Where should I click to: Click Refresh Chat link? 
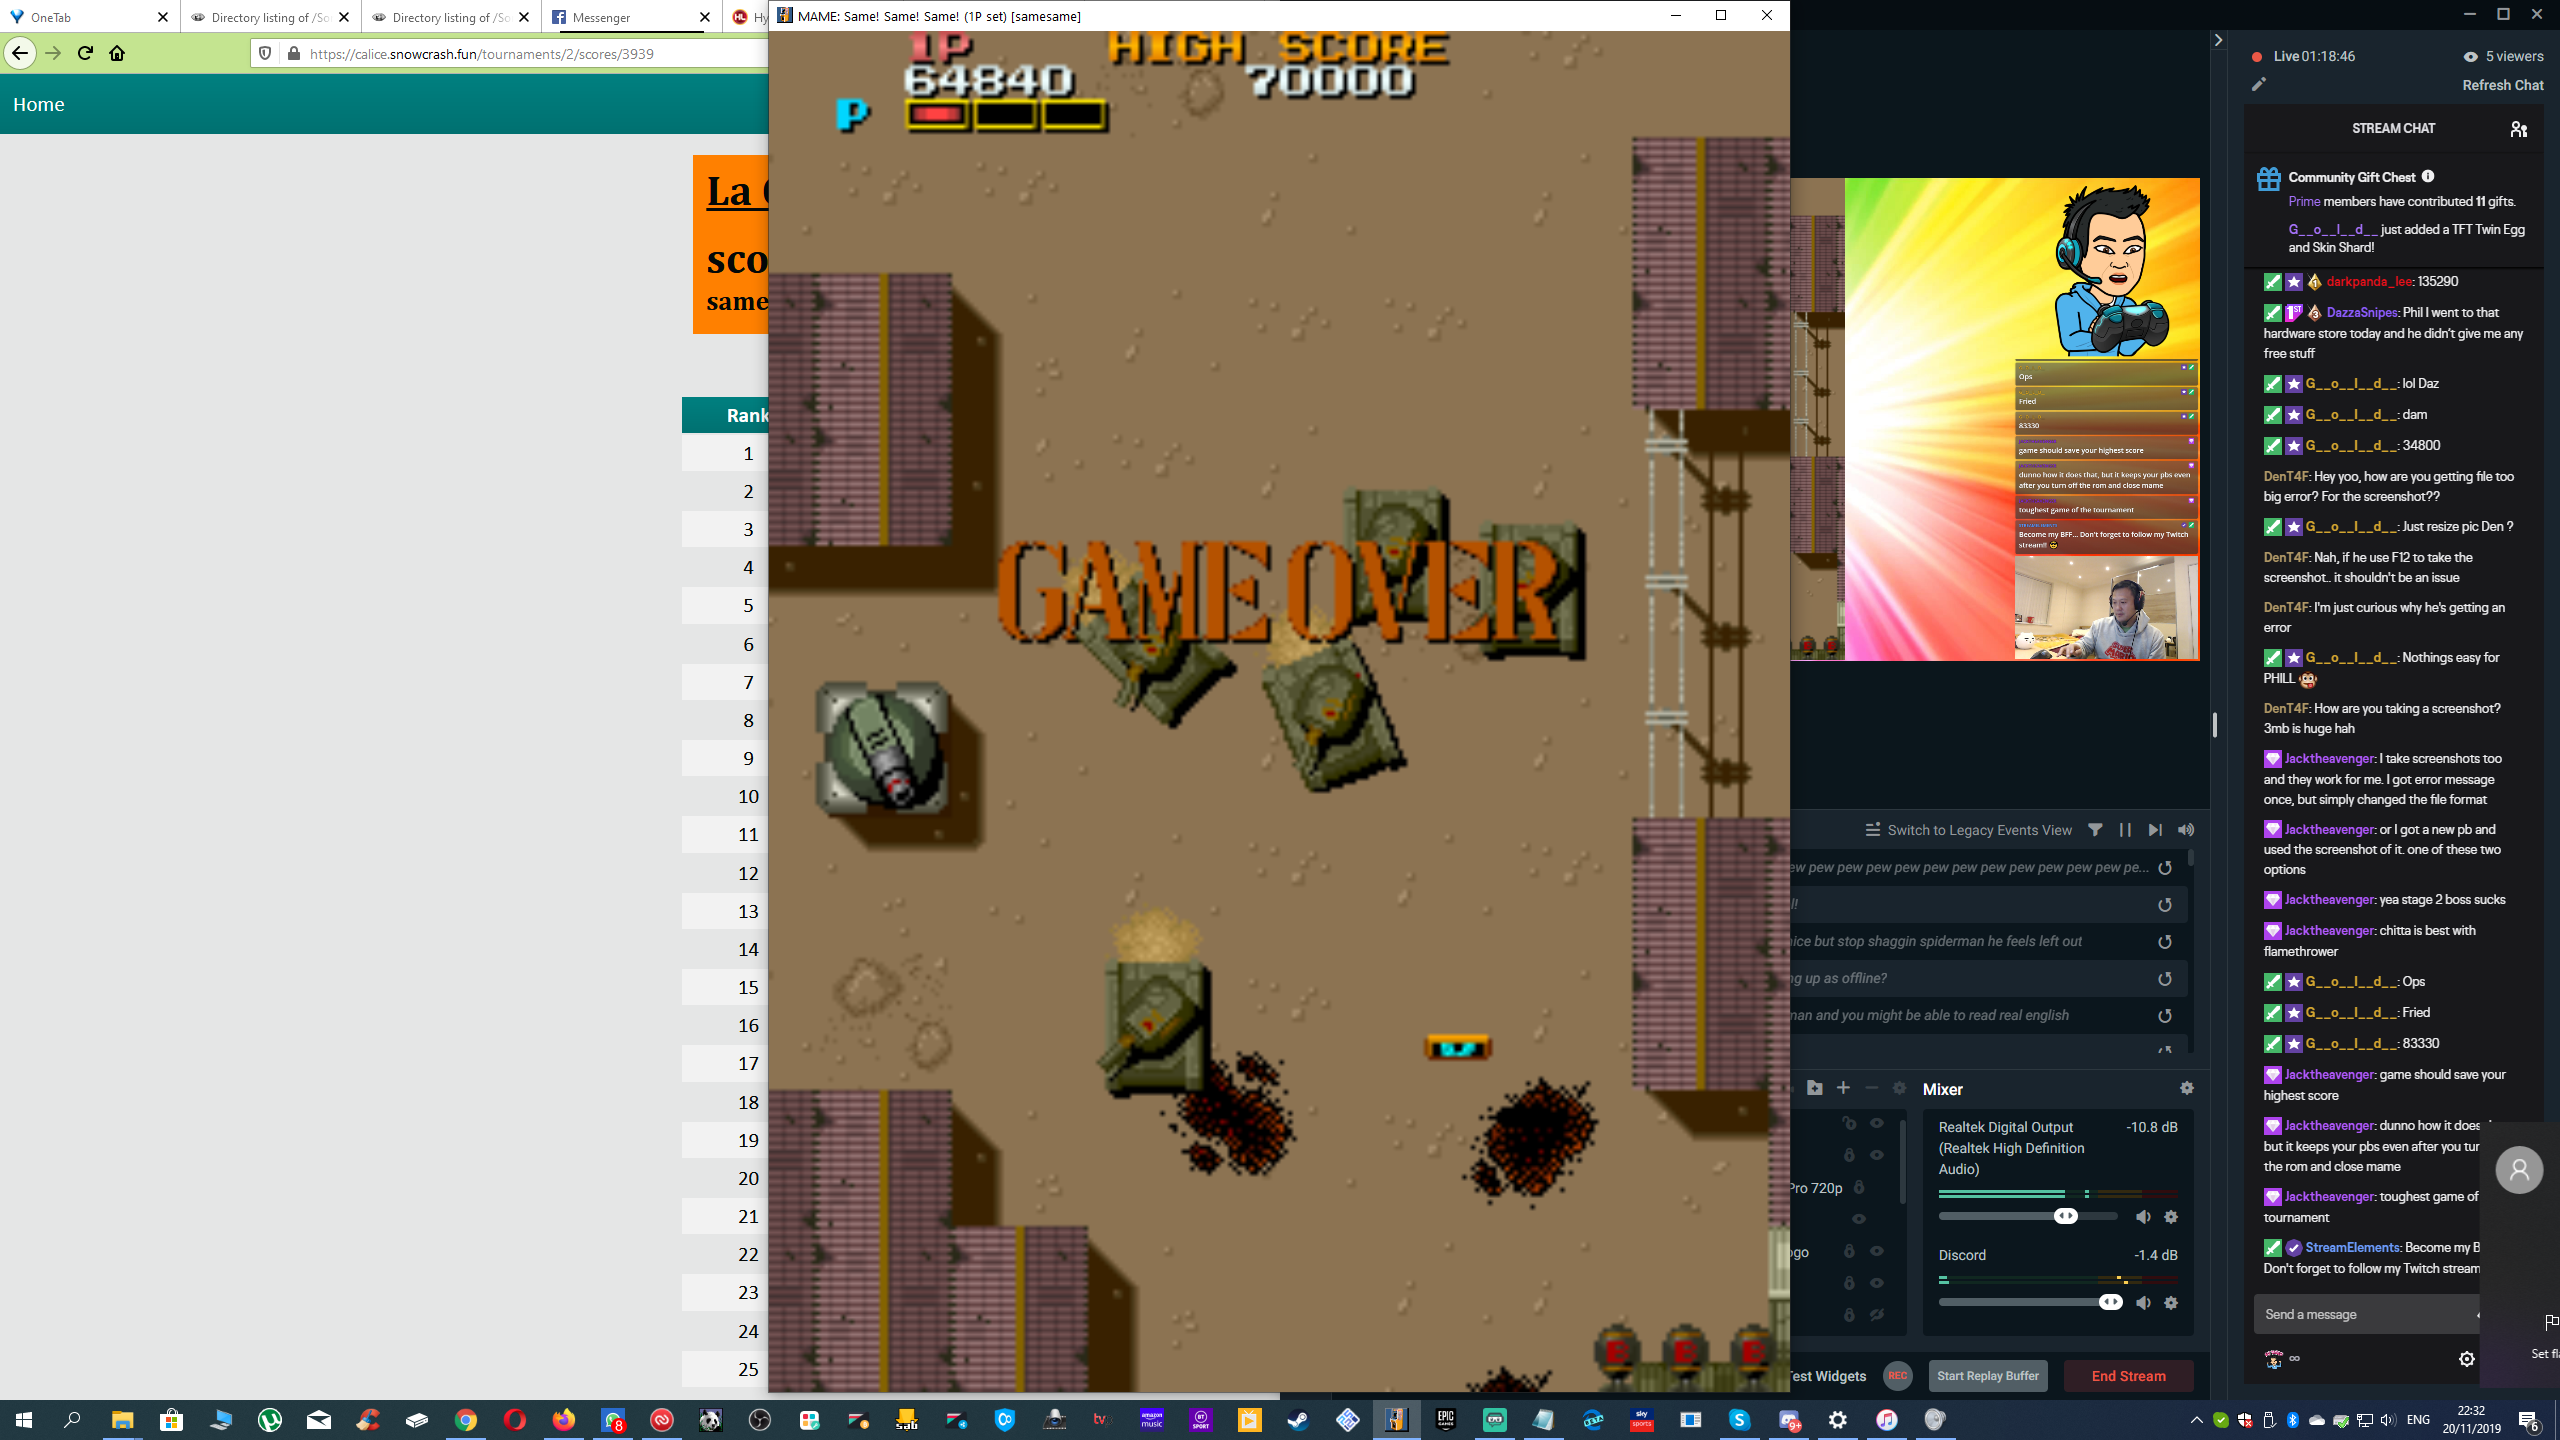click(2503, 85)
